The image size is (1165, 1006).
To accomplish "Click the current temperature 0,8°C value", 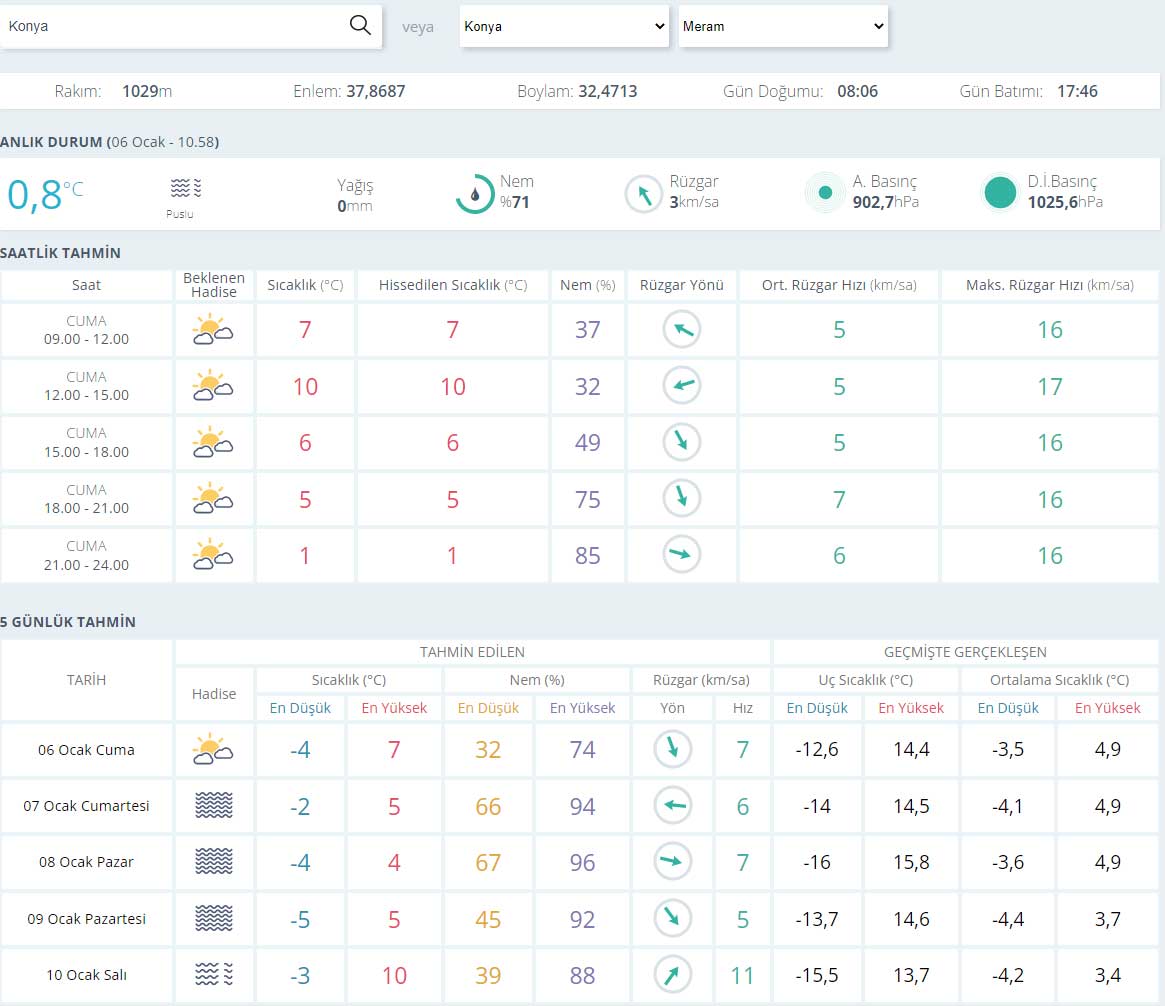I will point(45,195).
